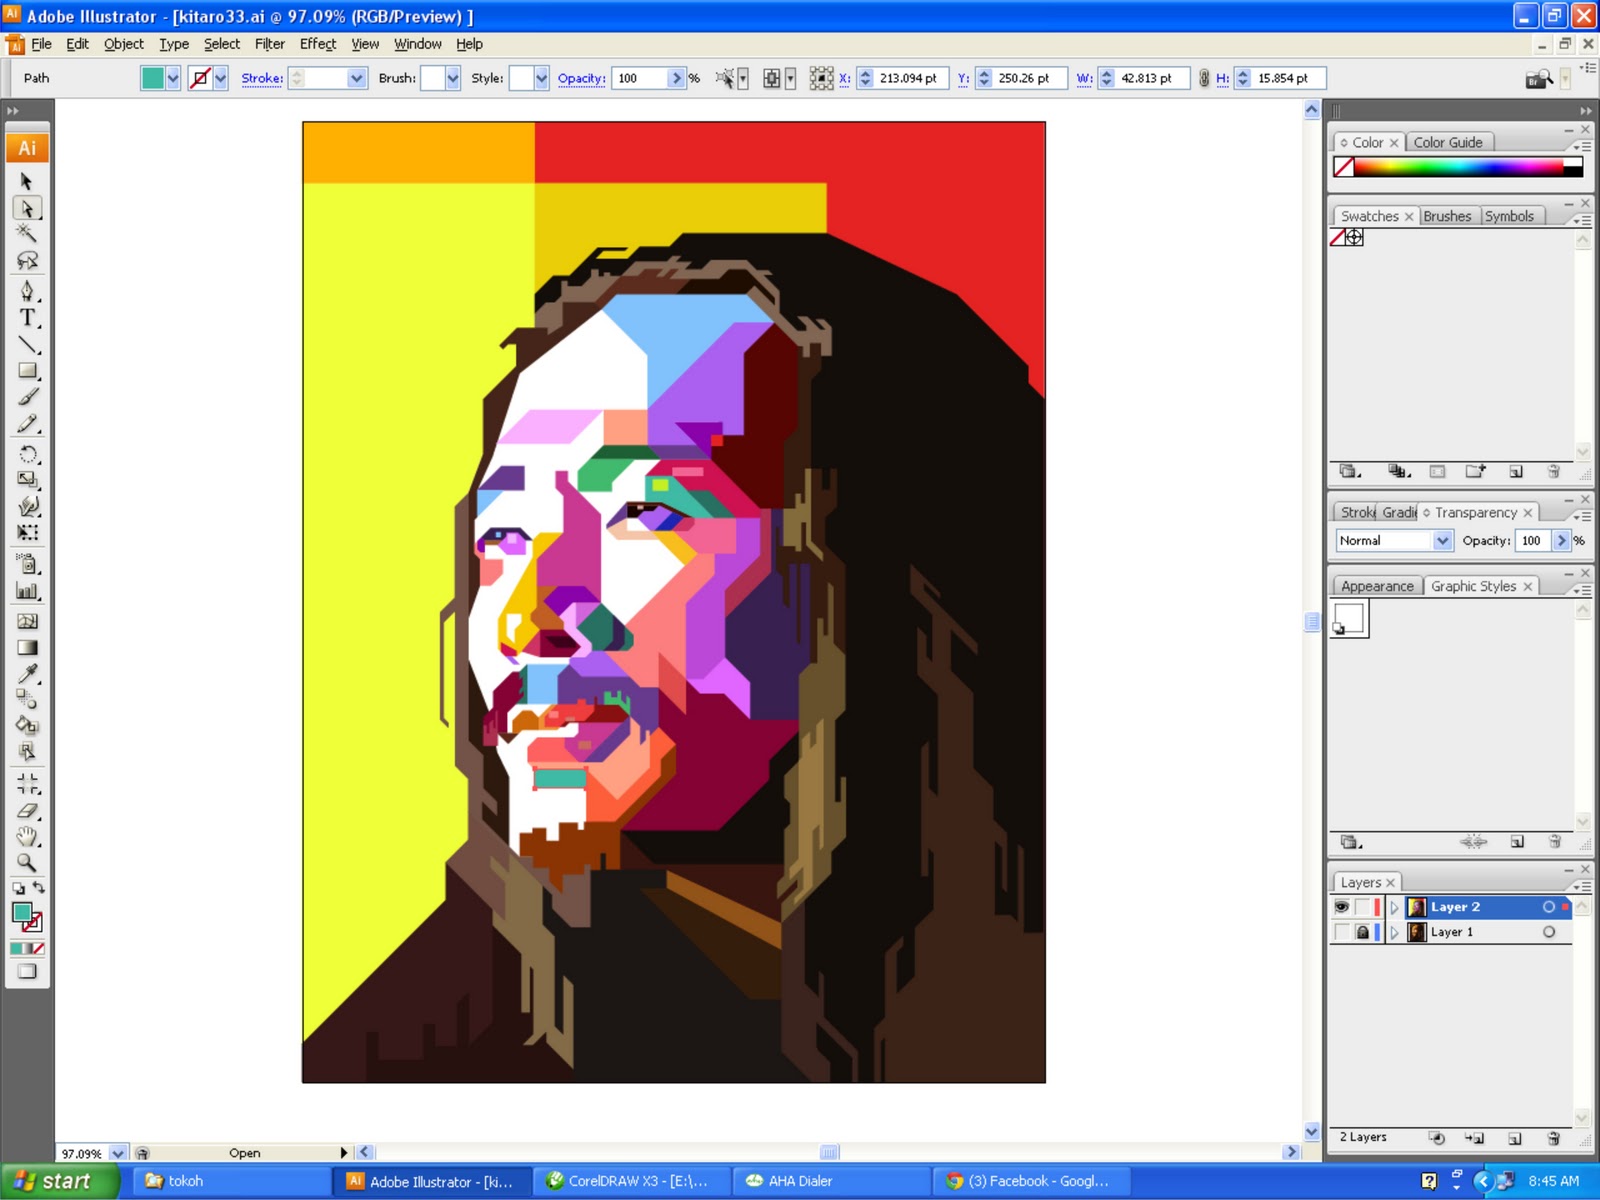Image resolution: width=1600 pixels, height=1200 pixels.
Task: Choose the Rectangle tool
Action: tap(27, 371)
